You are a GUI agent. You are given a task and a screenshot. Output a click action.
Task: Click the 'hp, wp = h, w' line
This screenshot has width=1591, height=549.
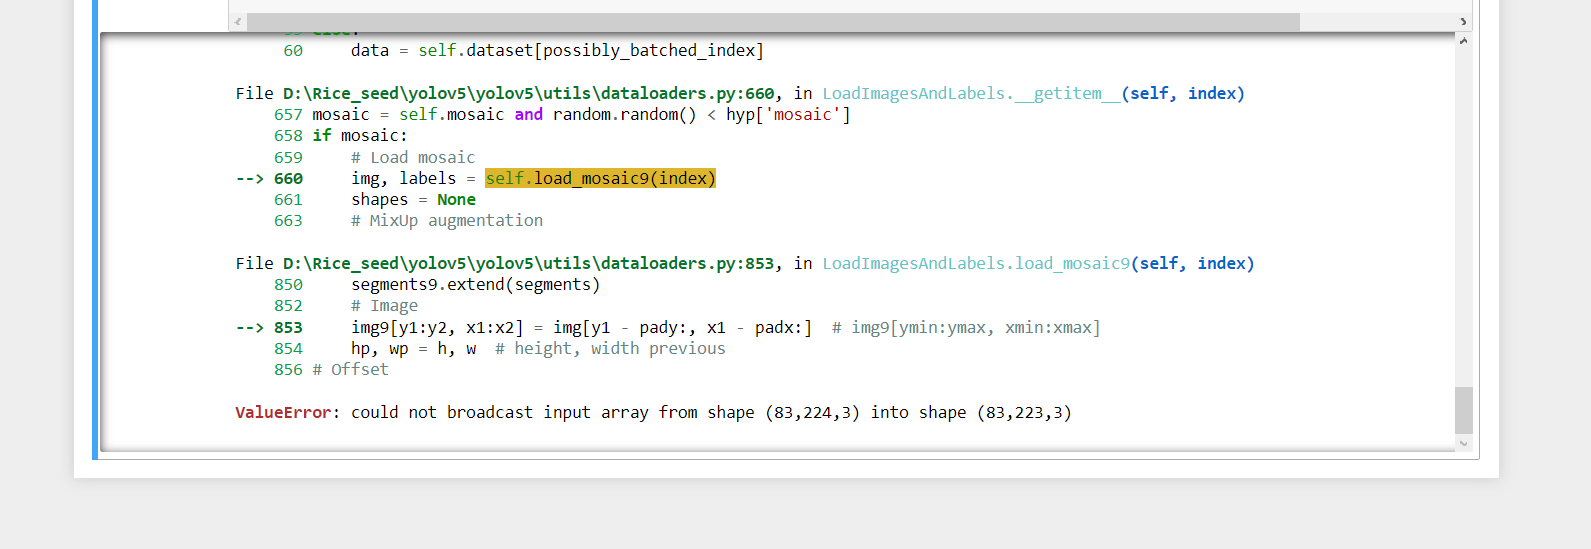(x=413, y=348)
